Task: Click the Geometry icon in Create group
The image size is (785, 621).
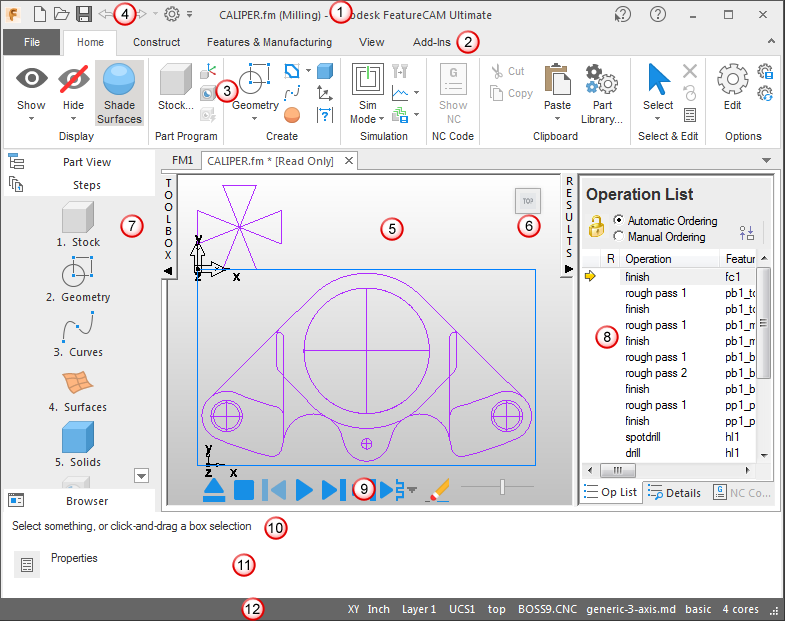Action: pos(254,79)
